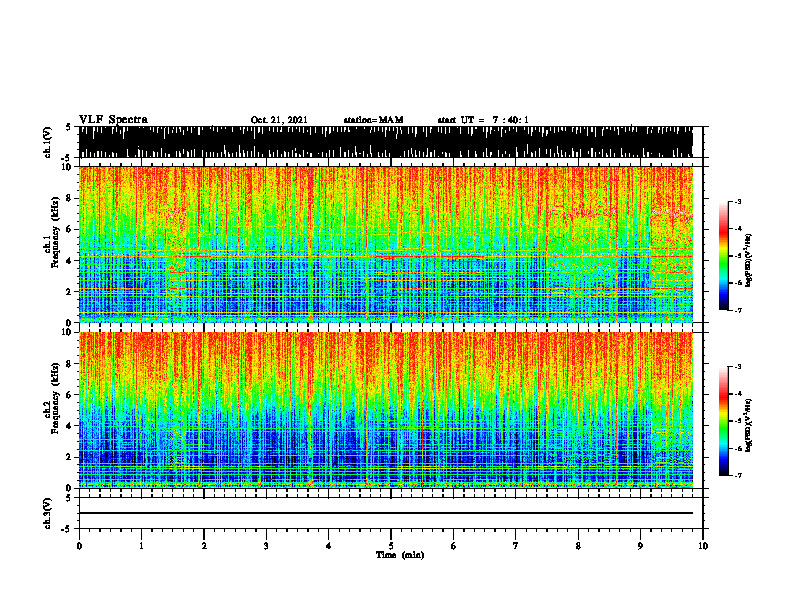Click the "ch.1(V)" waveform axis label

point(48,142)
